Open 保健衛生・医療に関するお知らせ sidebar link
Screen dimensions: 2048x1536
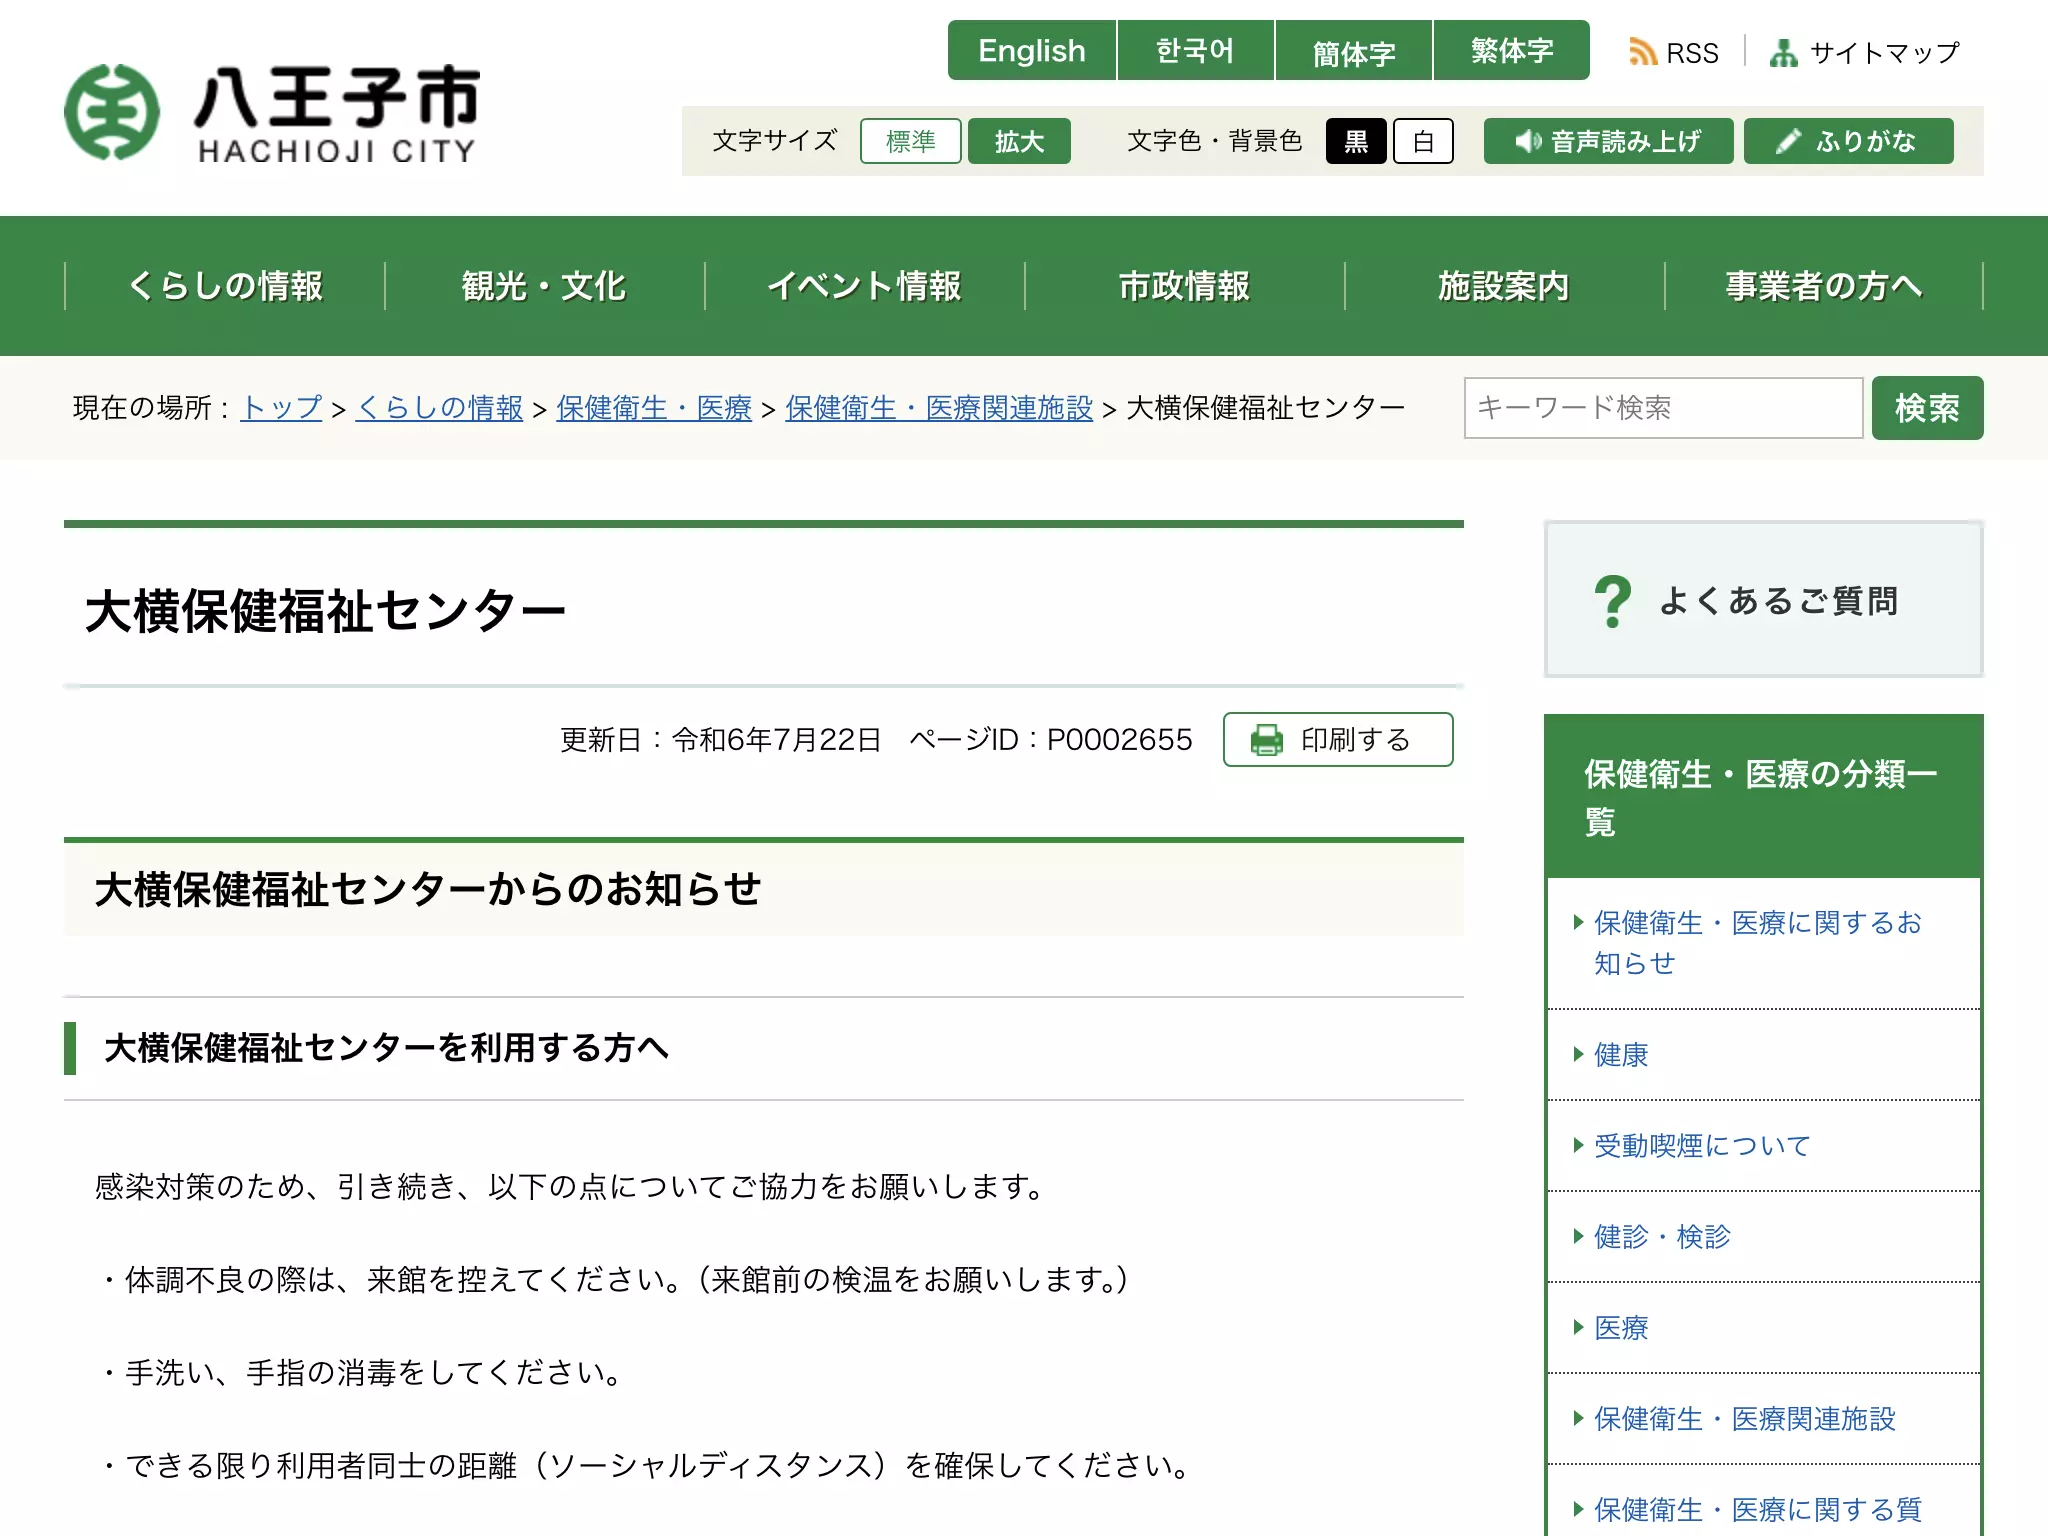pos(1757,943)
